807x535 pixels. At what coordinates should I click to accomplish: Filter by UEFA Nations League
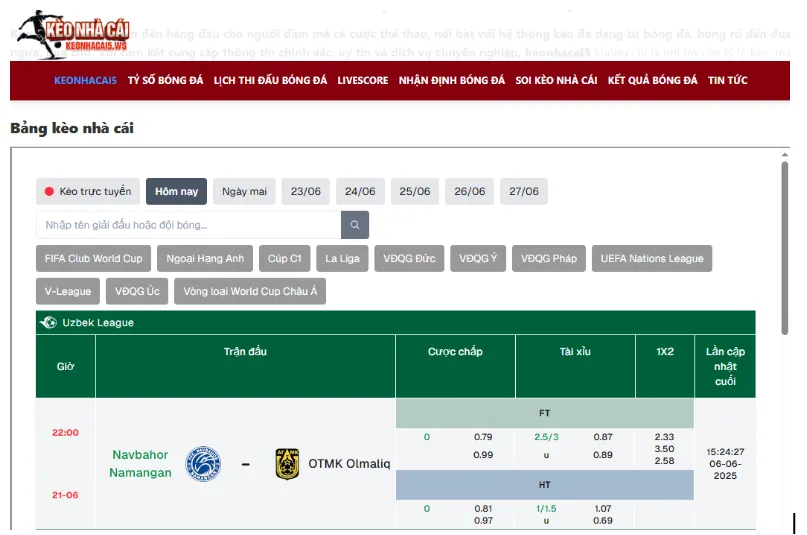(652, 258)
